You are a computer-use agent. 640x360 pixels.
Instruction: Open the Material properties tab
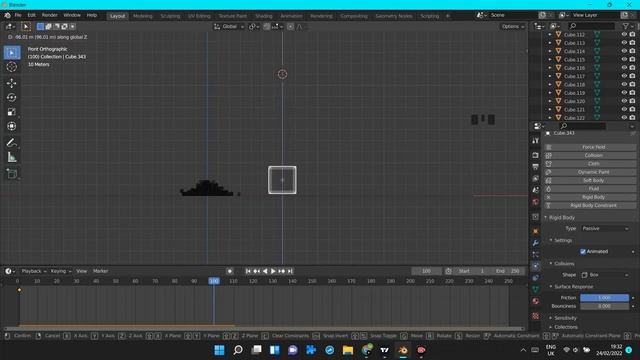(x=536, y=301)
